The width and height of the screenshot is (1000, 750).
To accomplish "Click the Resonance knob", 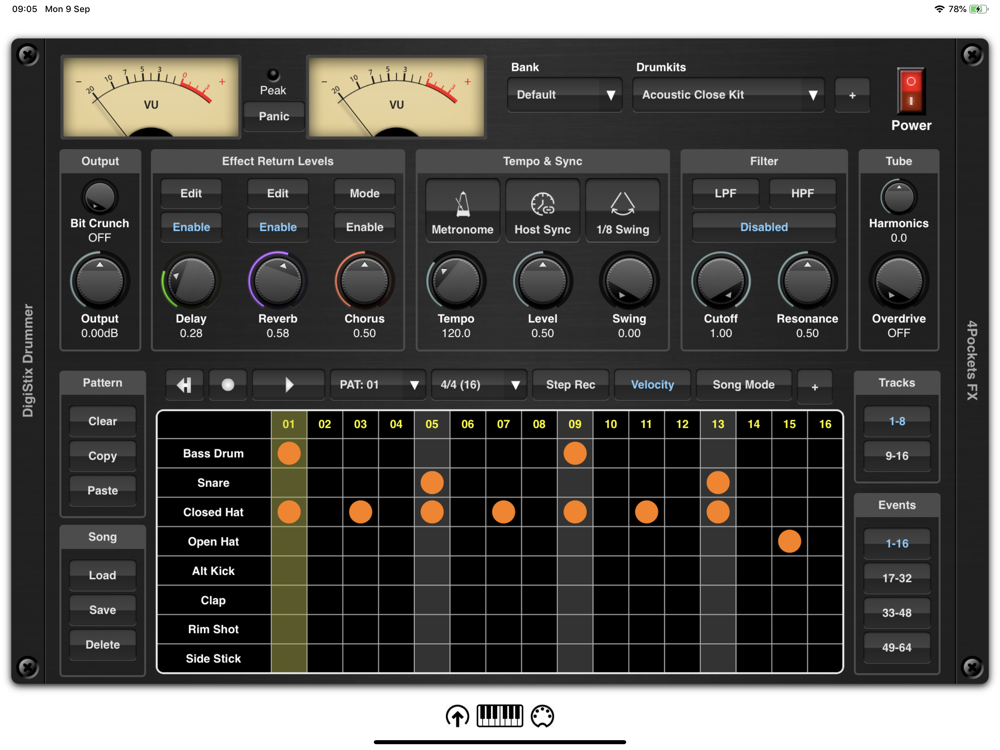I will 807,281.
